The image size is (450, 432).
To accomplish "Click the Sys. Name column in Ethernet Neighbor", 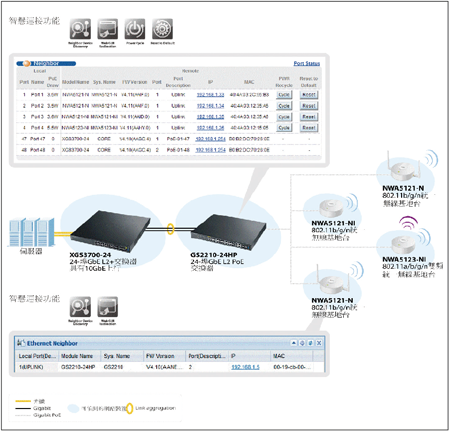I will click(x=122, y=356).
